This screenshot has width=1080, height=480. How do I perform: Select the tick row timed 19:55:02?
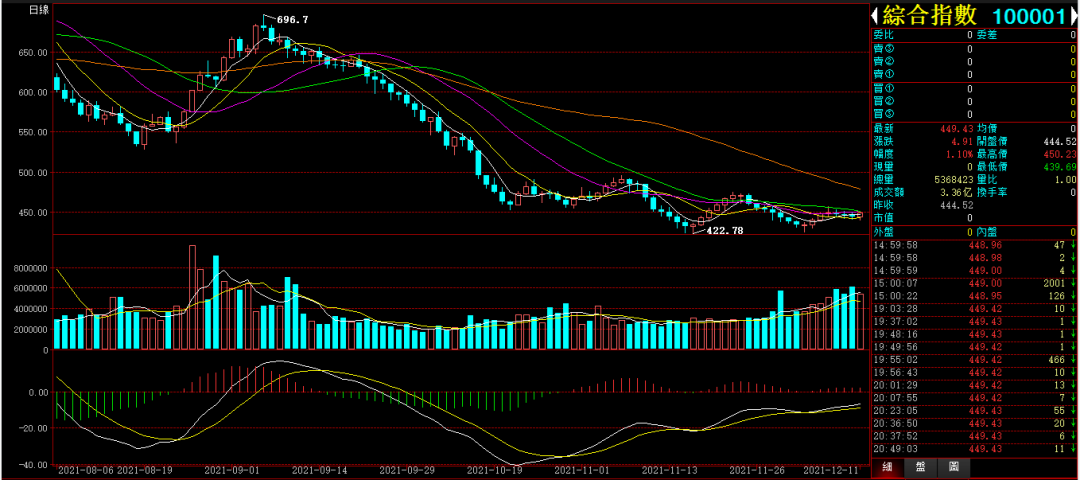coord(975,359)
